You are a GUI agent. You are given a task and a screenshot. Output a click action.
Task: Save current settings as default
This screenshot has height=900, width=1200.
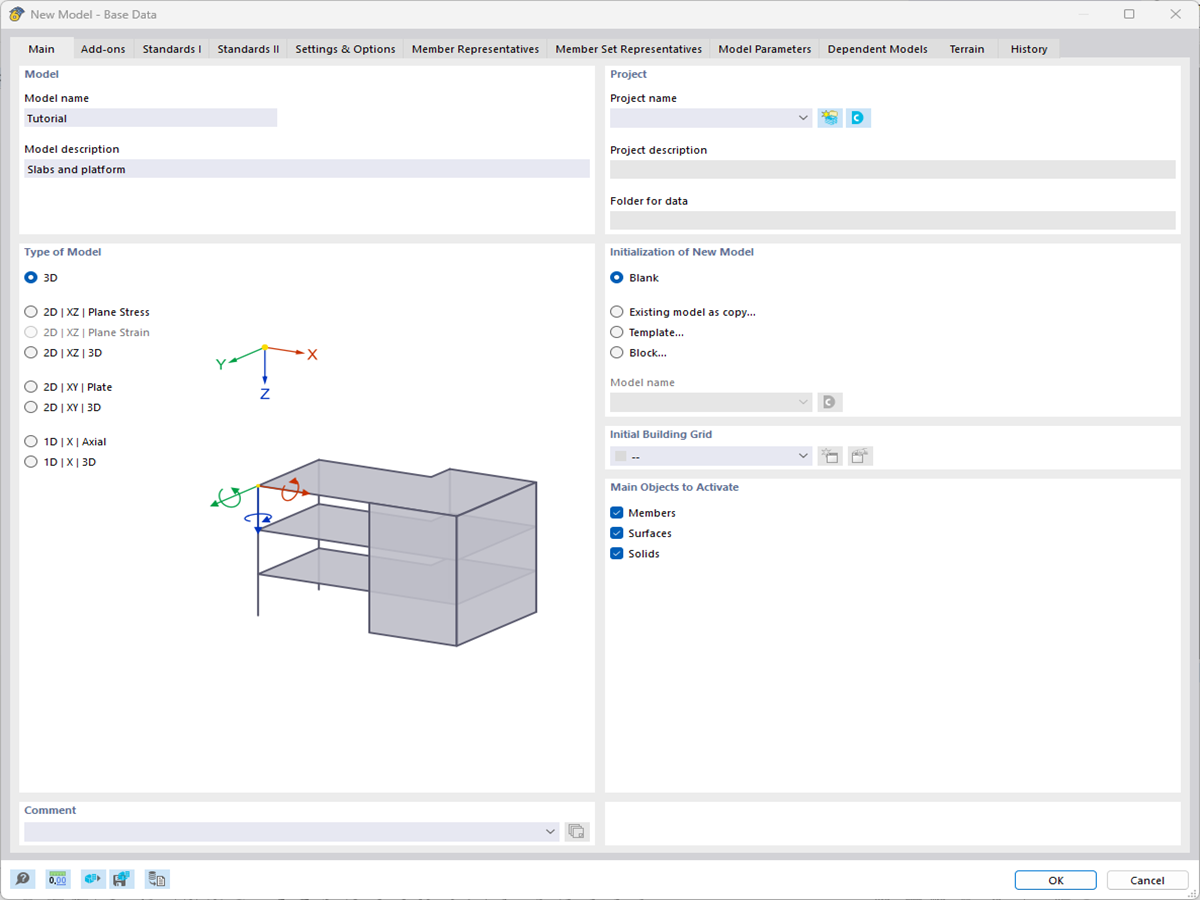click(122, 879)
